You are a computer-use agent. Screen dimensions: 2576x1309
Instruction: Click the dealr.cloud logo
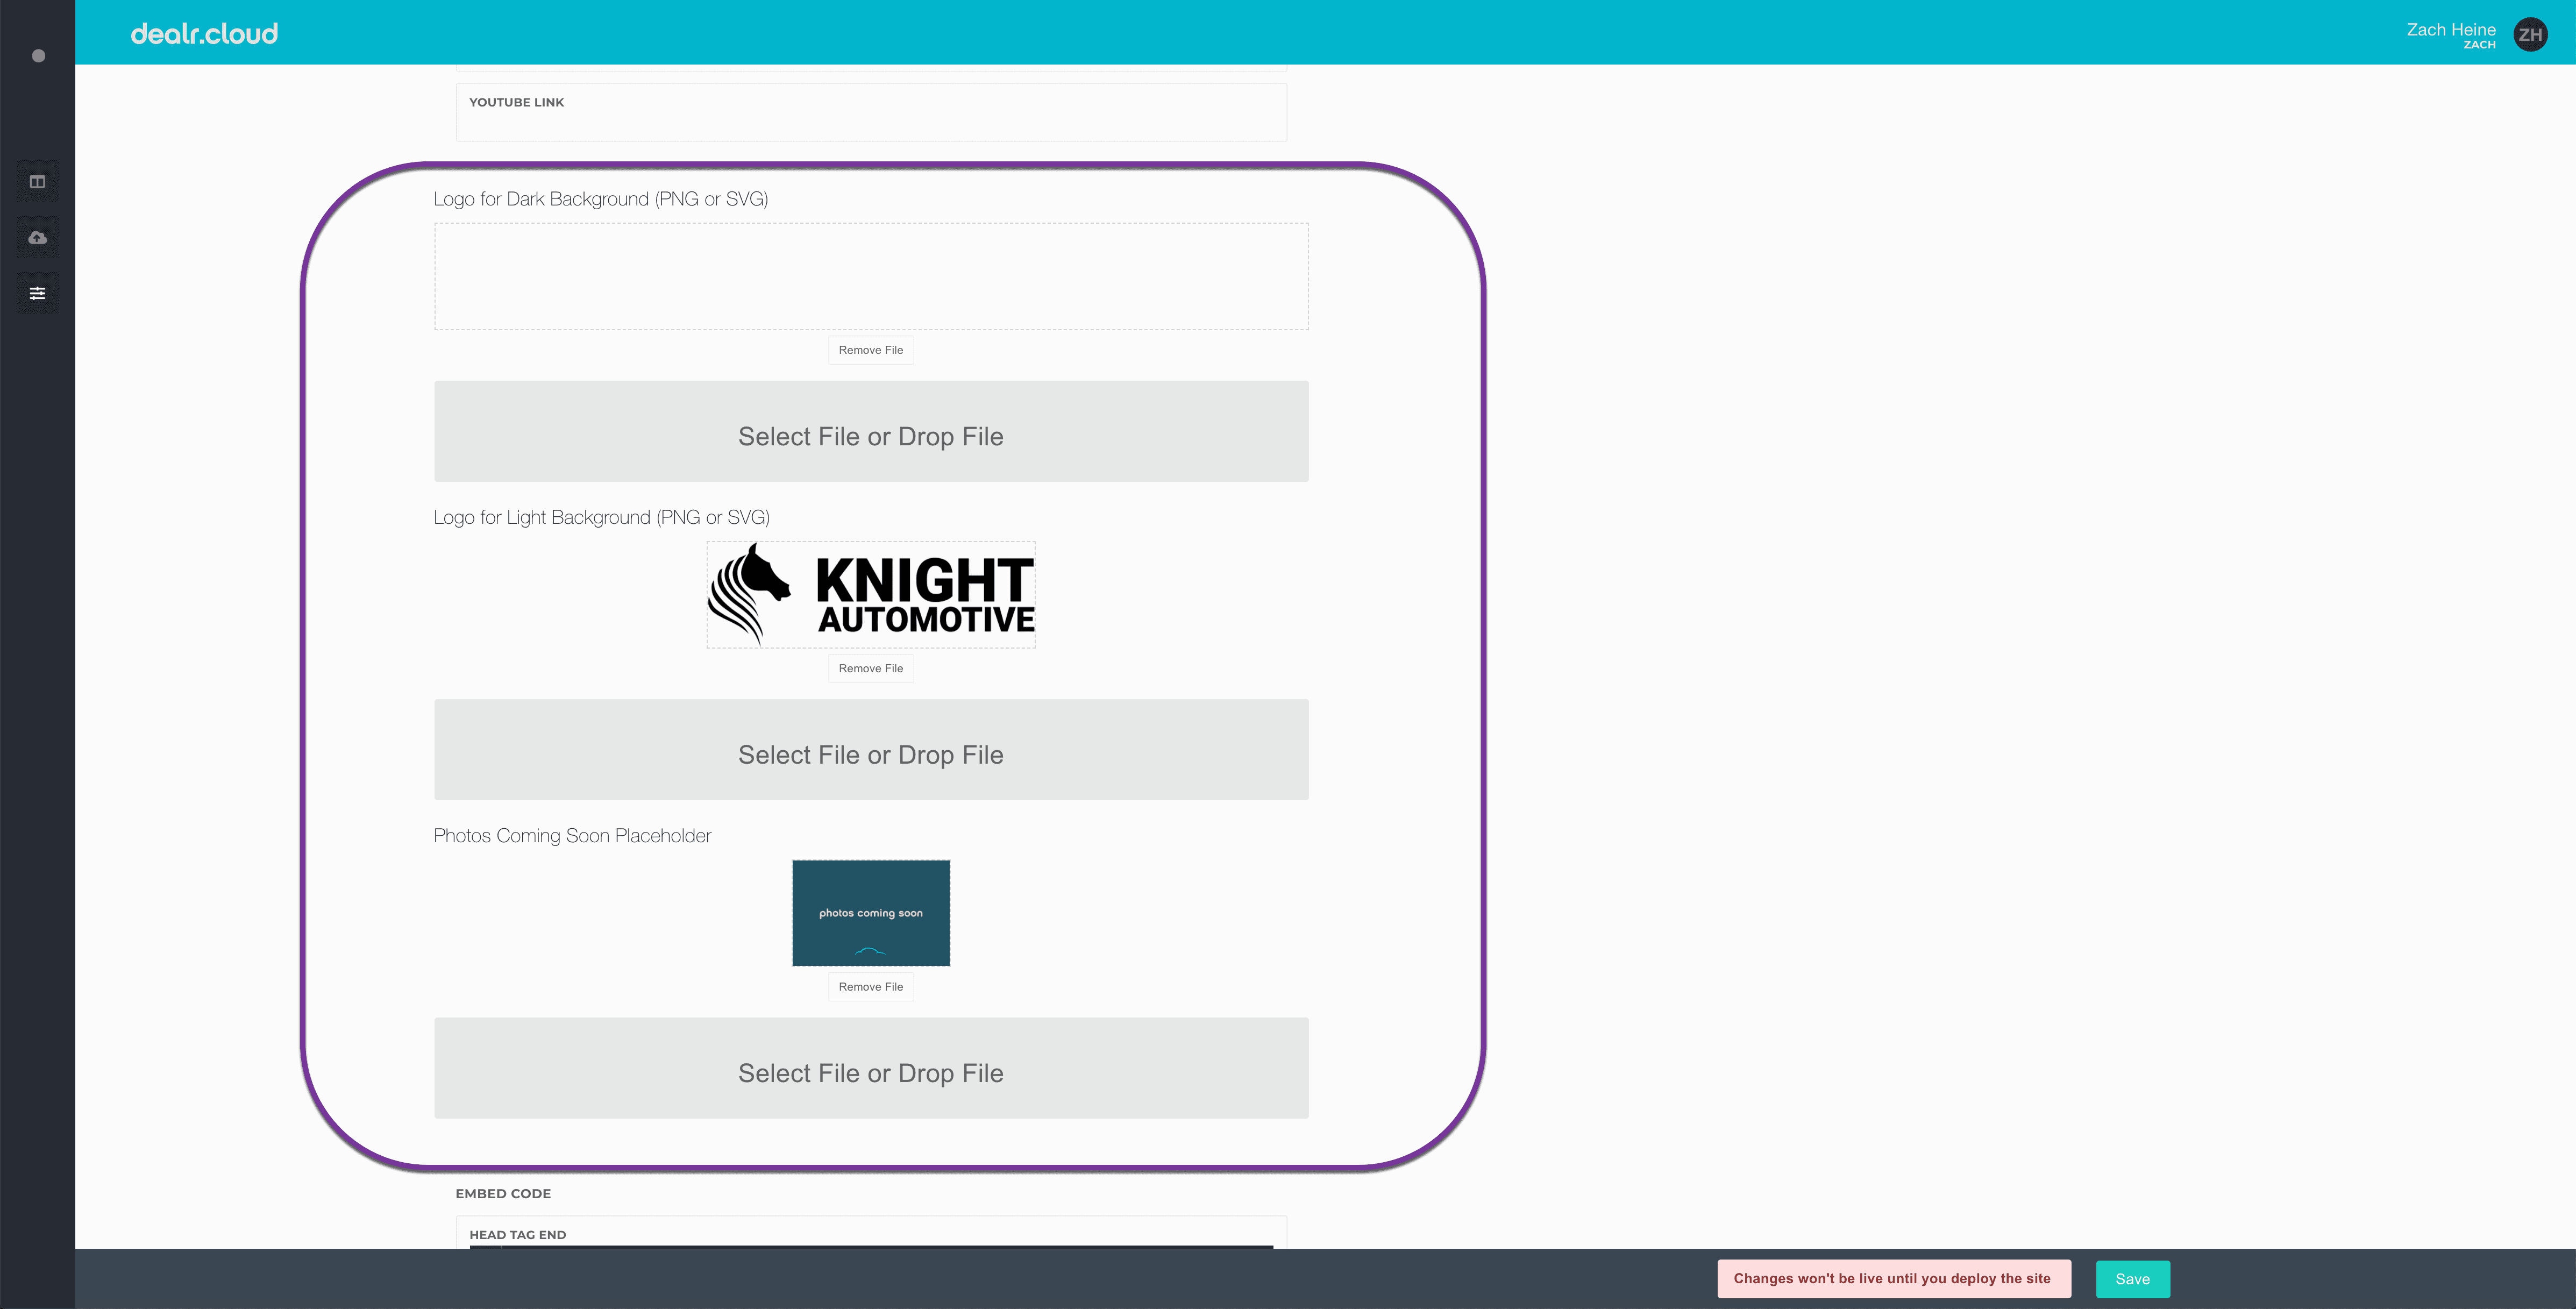coord(204,34)
